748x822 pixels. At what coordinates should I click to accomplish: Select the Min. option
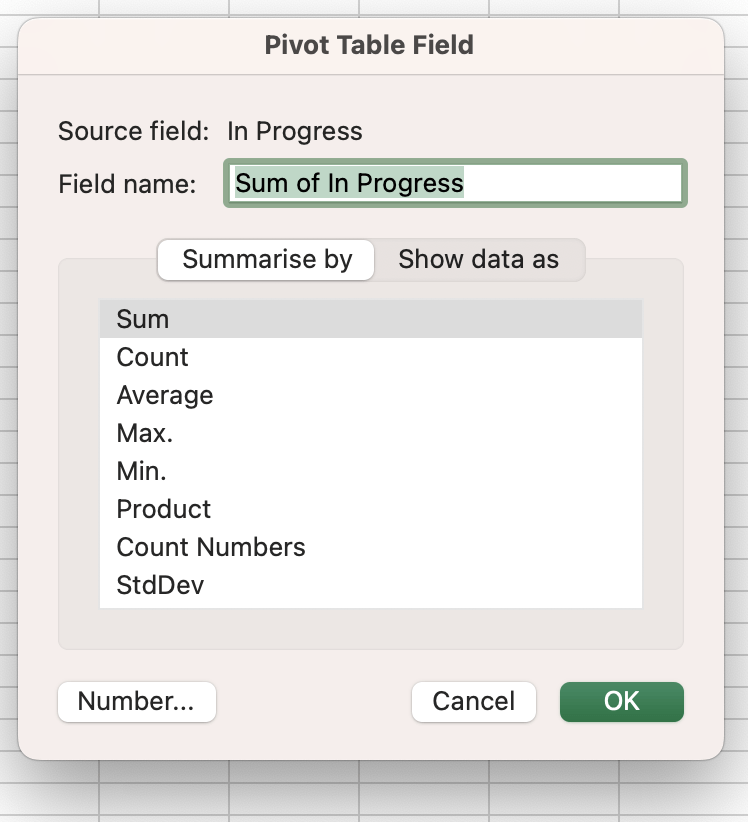click(371, 471)
